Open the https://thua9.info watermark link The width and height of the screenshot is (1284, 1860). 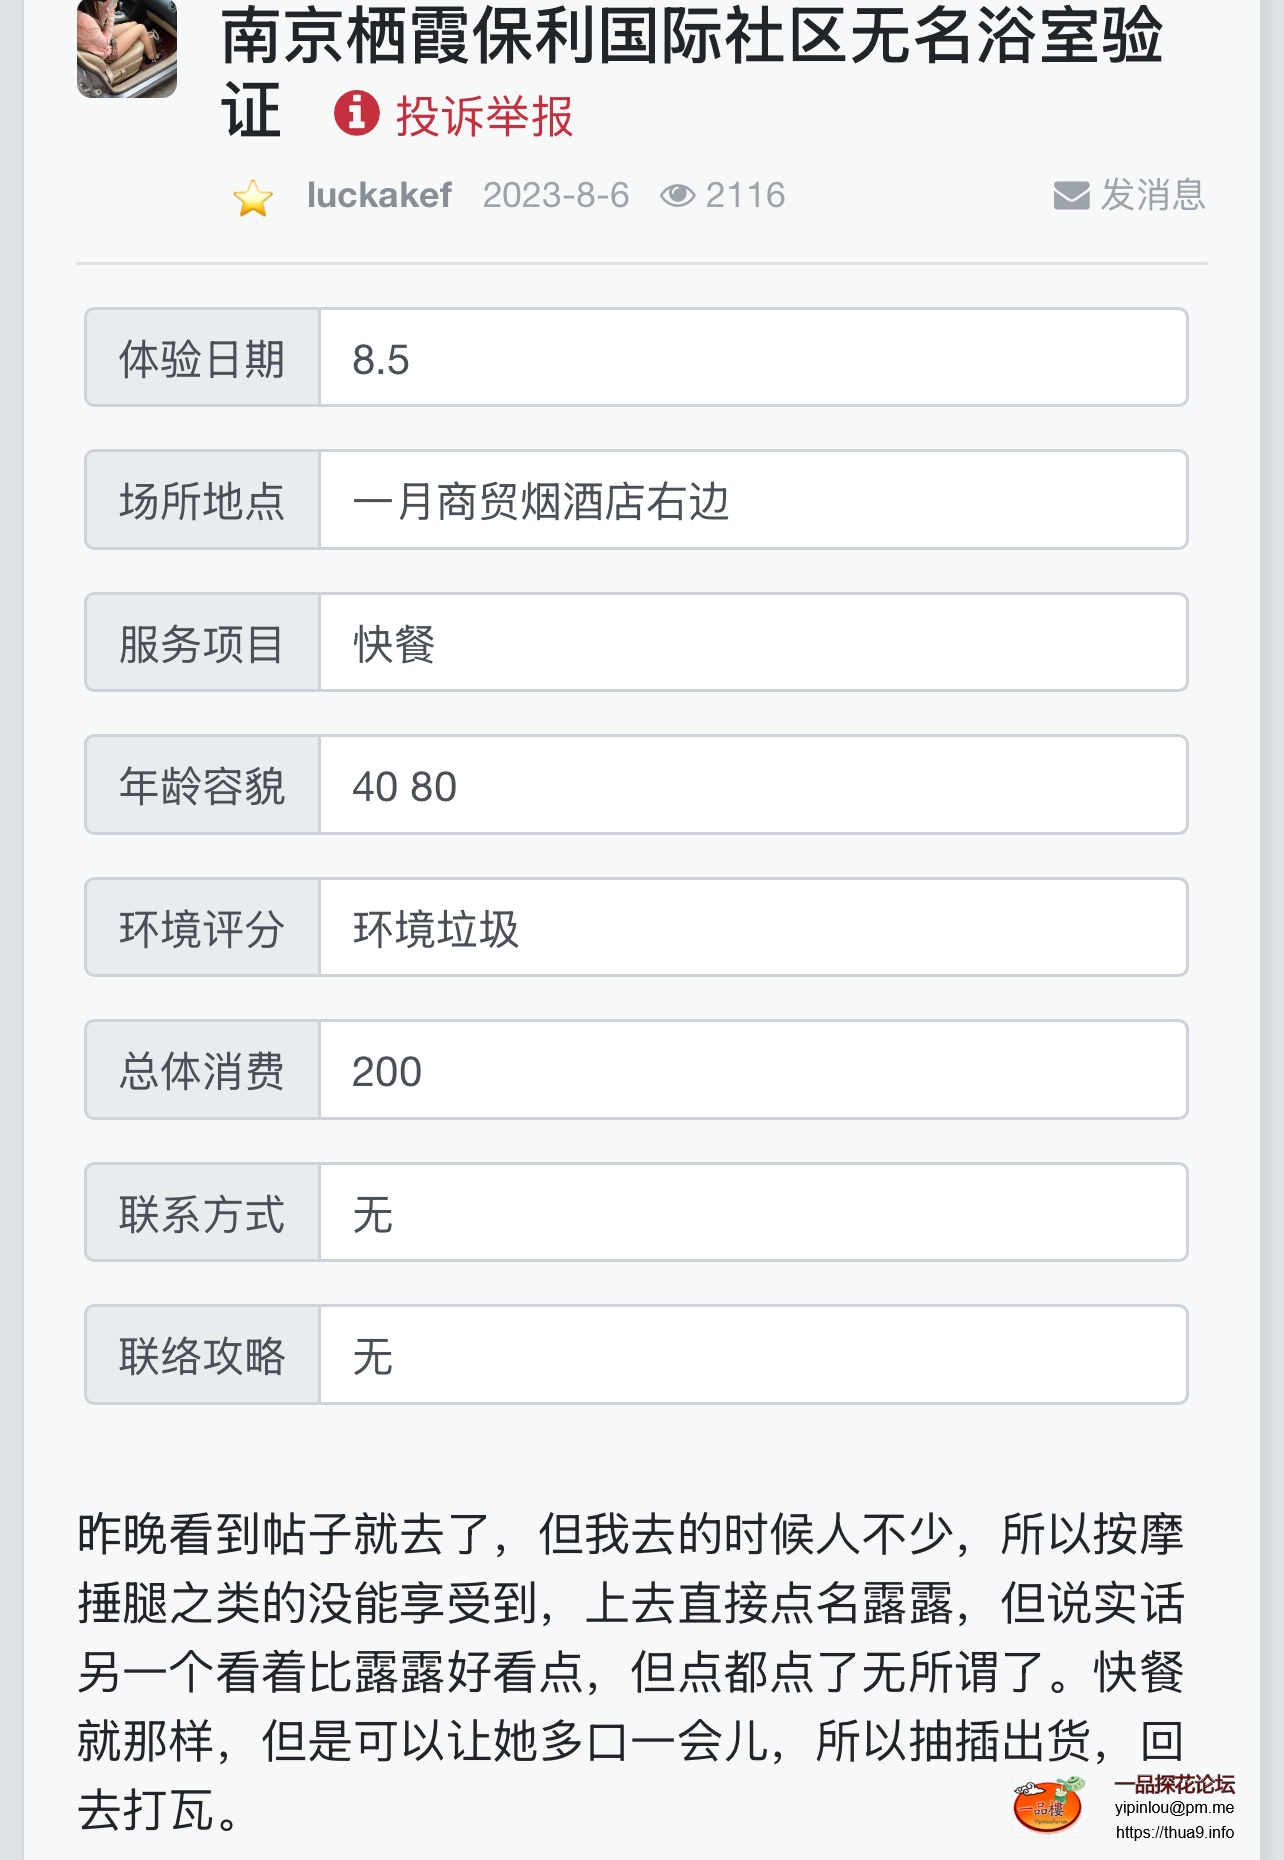1174,1832
